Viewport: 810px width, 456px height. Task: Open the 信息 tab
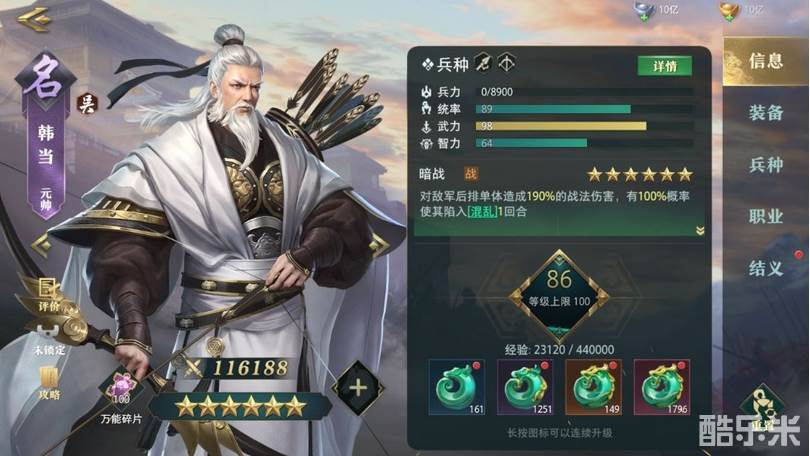(x=766, y=61)
